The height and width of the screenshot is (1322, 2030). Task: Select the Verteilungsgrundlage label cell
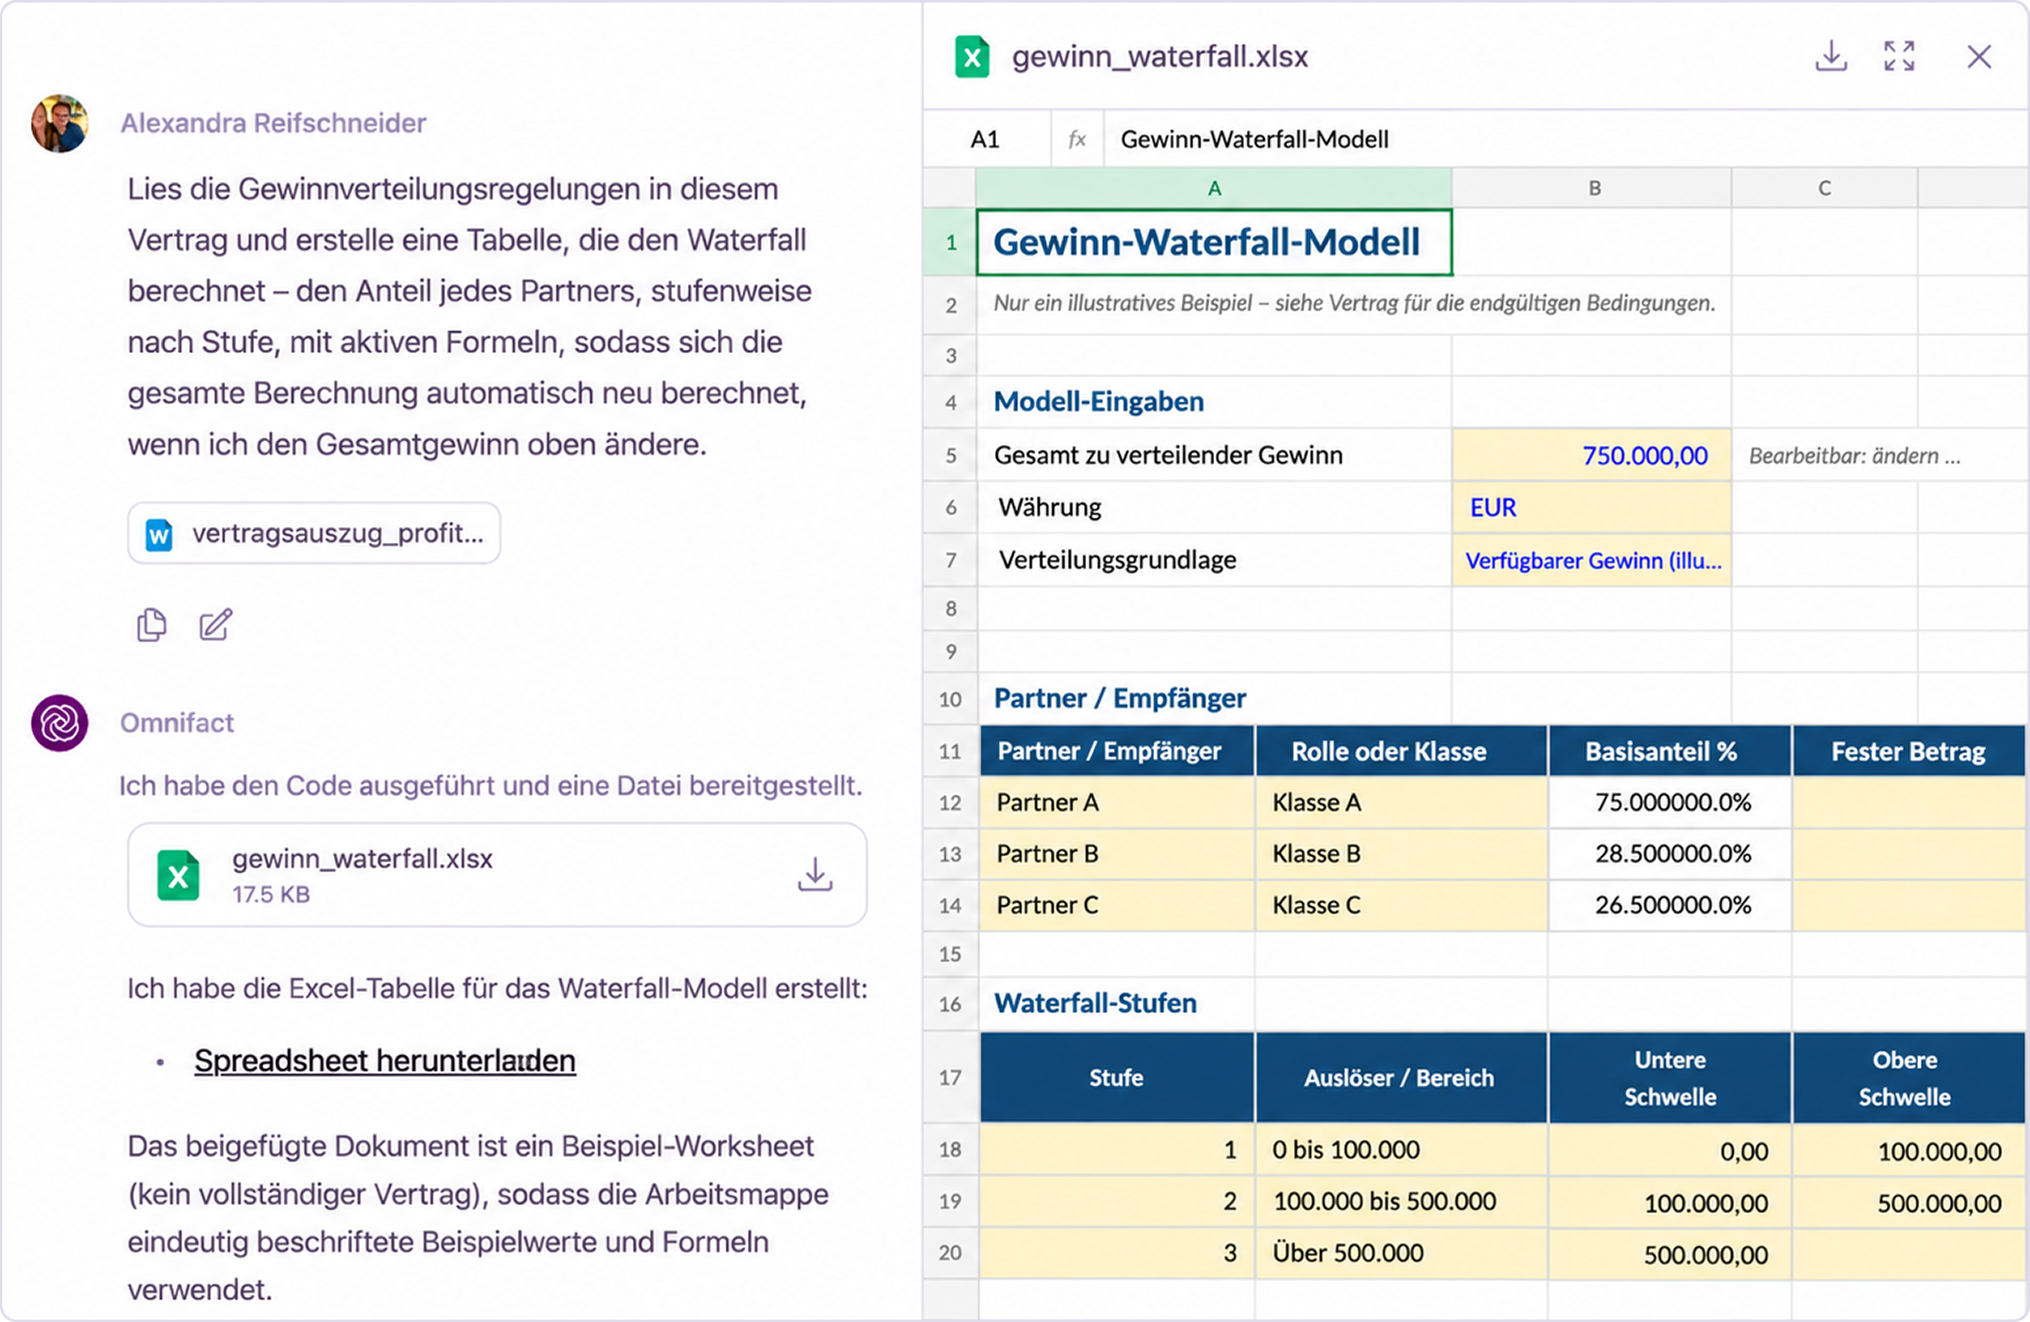[1214, 560]
